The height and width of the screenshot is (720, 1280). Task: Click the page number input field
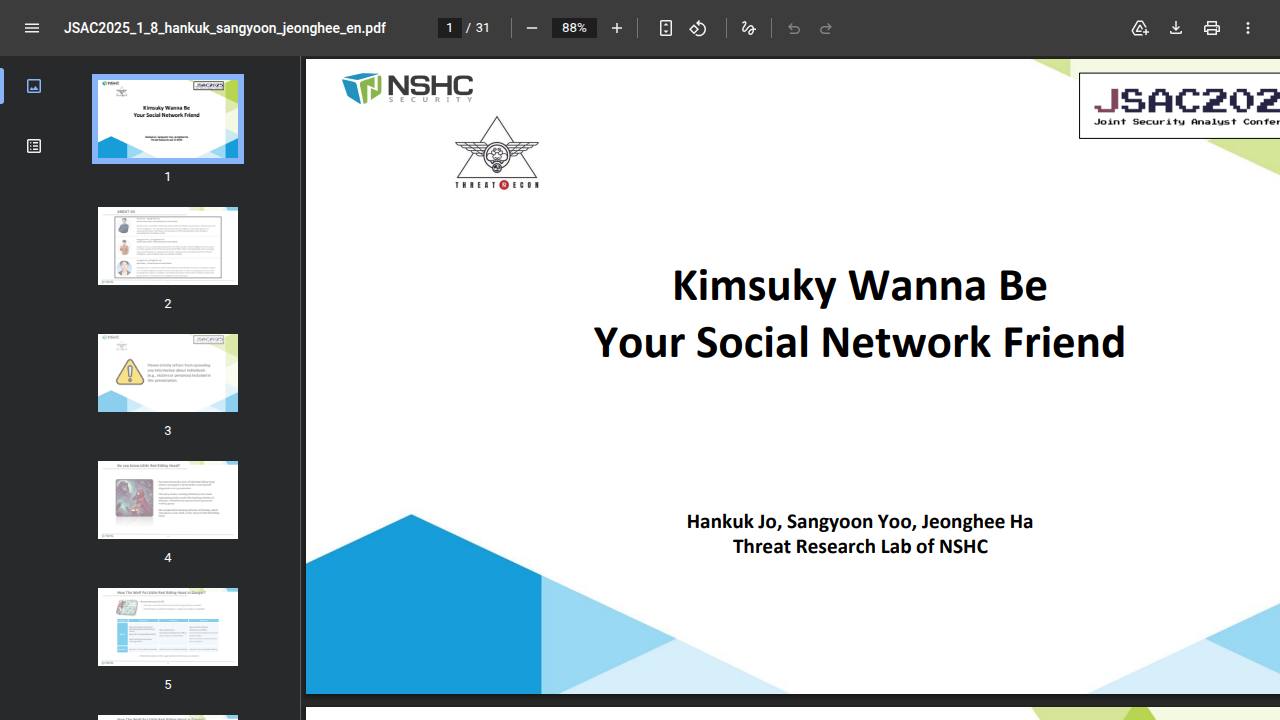(x=449, y=28)
